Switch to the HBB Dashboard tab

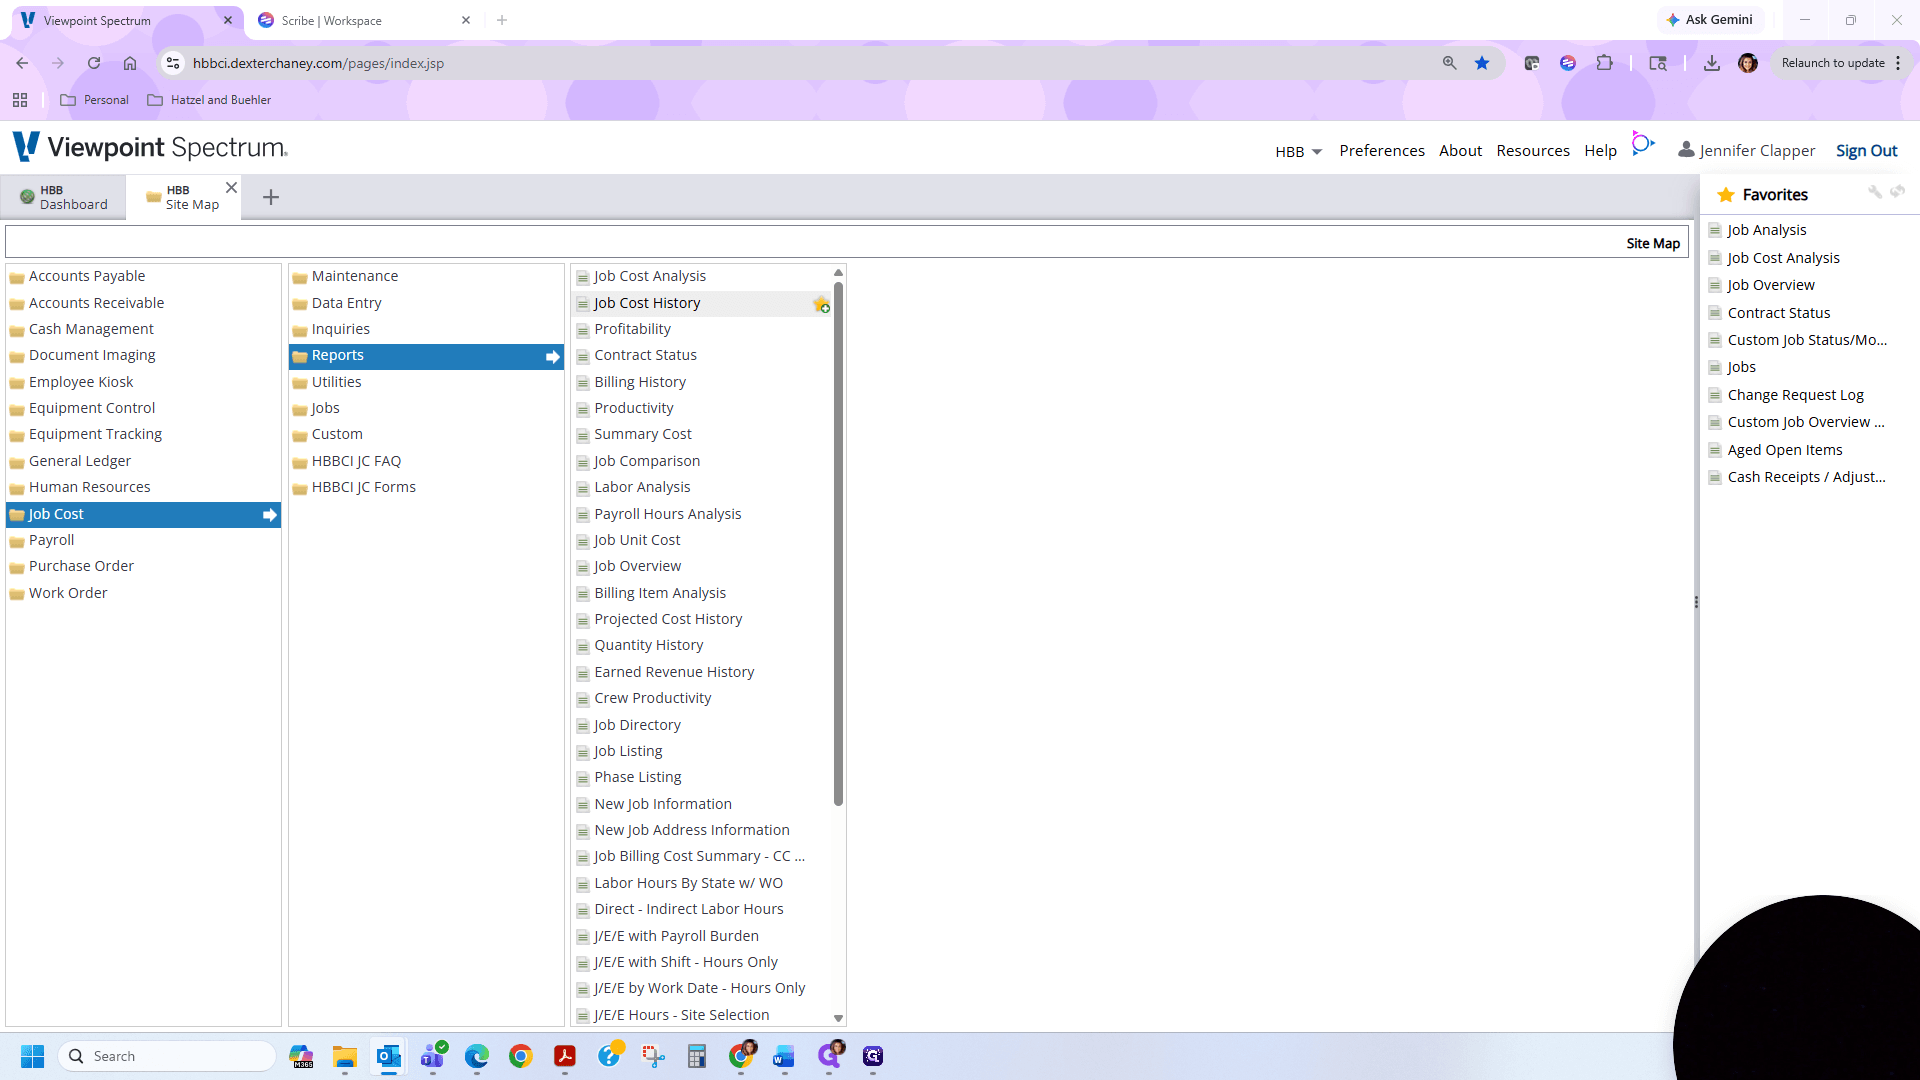64,197
